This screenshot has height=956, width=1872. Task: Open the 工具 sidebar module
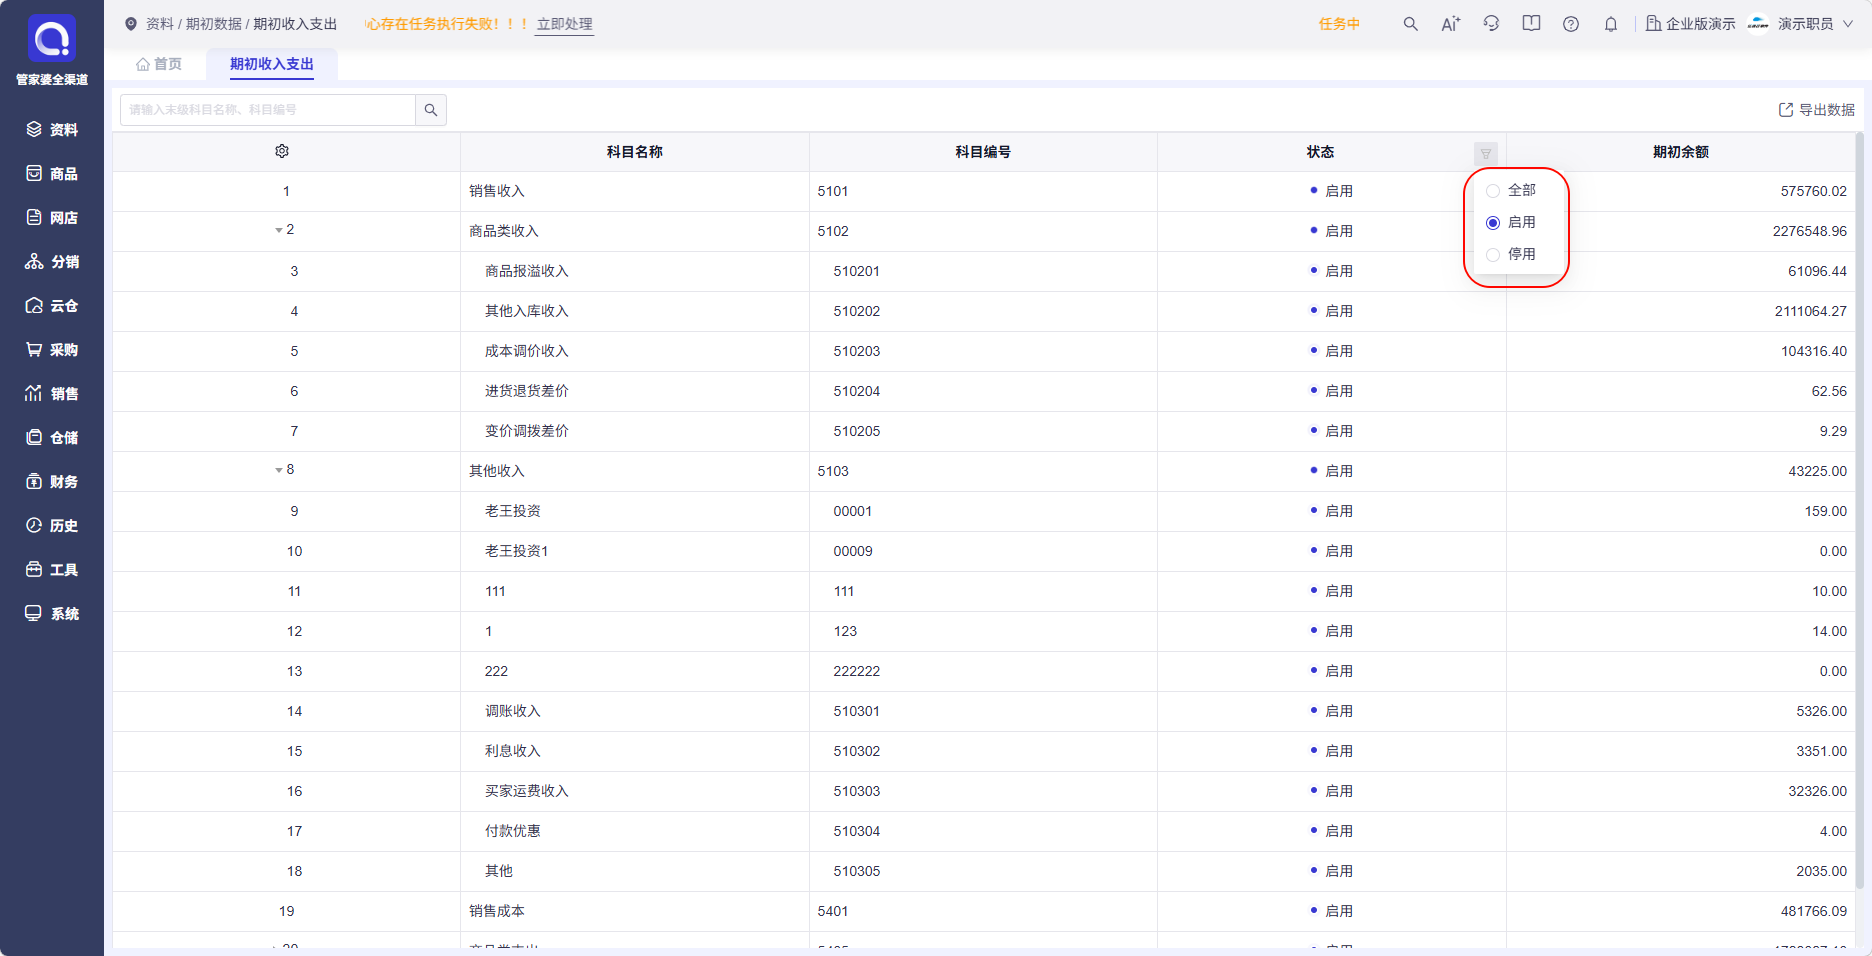click(x=52, y=570)
